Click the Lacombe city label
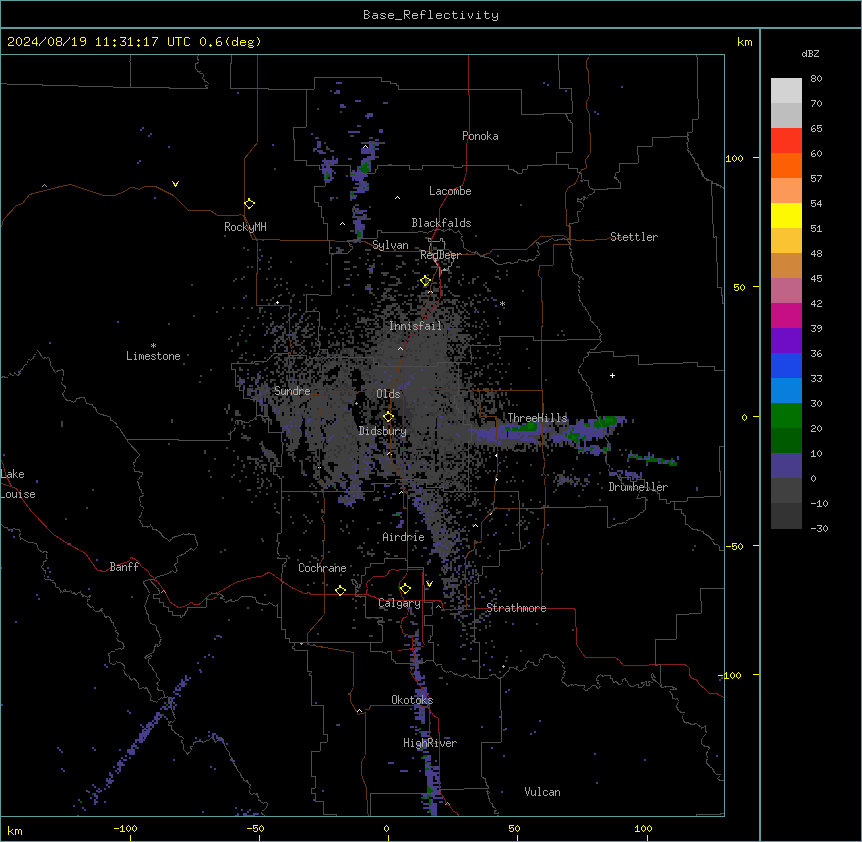The image size is (862, 842). (450, 191)
